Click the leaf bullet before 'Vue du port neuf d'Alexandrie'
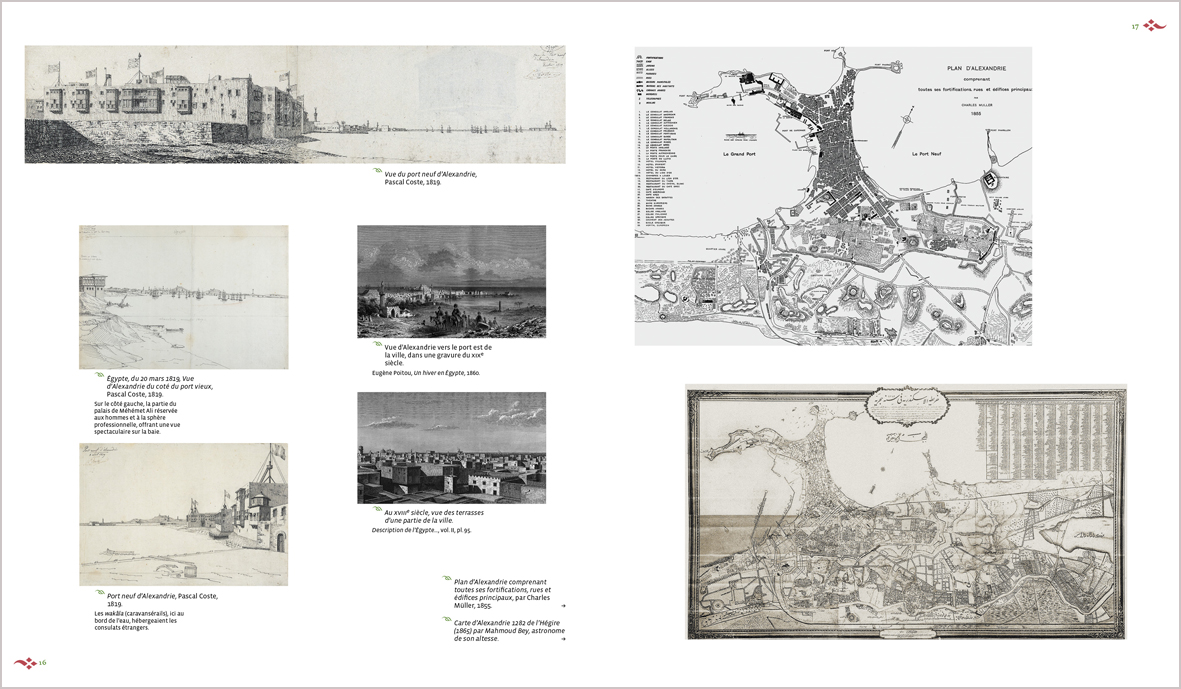This screenshot has height=689, width=1181. tap(377, 172)
